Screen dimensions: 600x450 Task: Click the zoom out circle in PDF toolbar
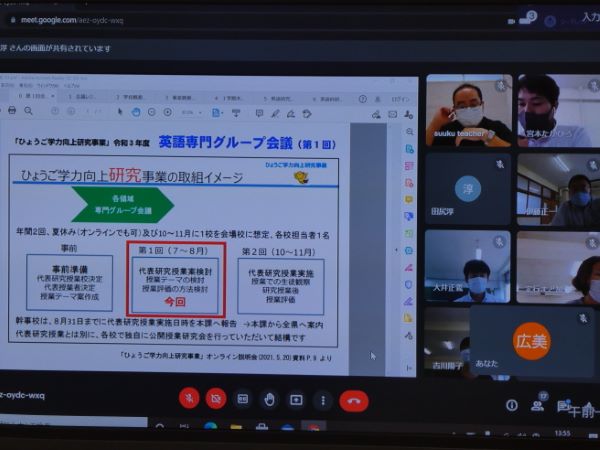tap(152, 112)
